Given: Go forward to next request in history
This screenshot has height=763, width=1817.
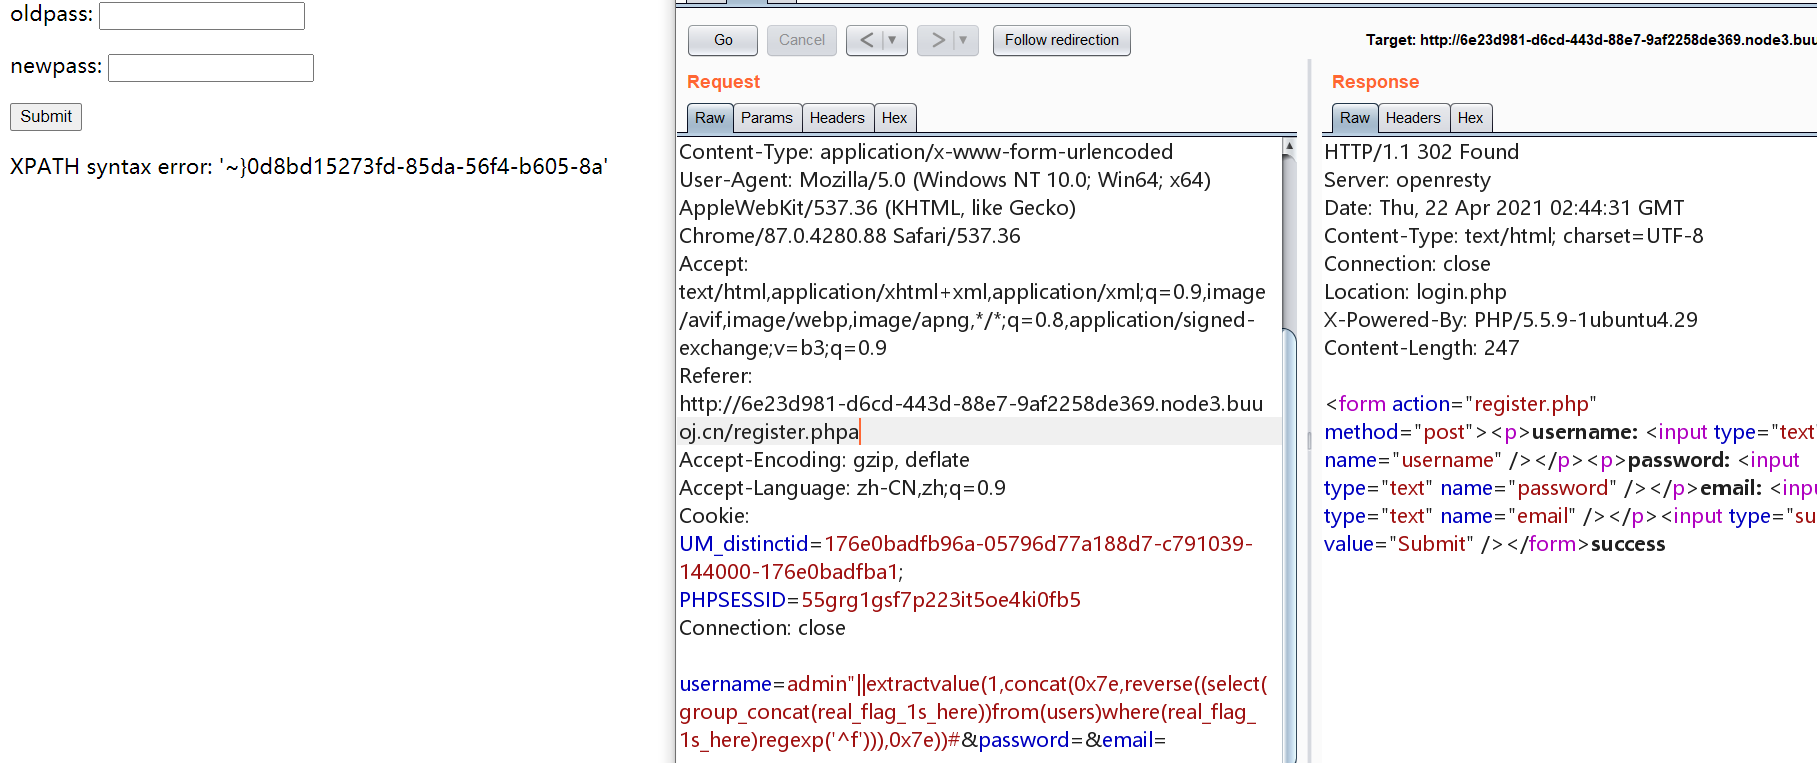Looking at the screenshot, I should (x=937, y=40).
